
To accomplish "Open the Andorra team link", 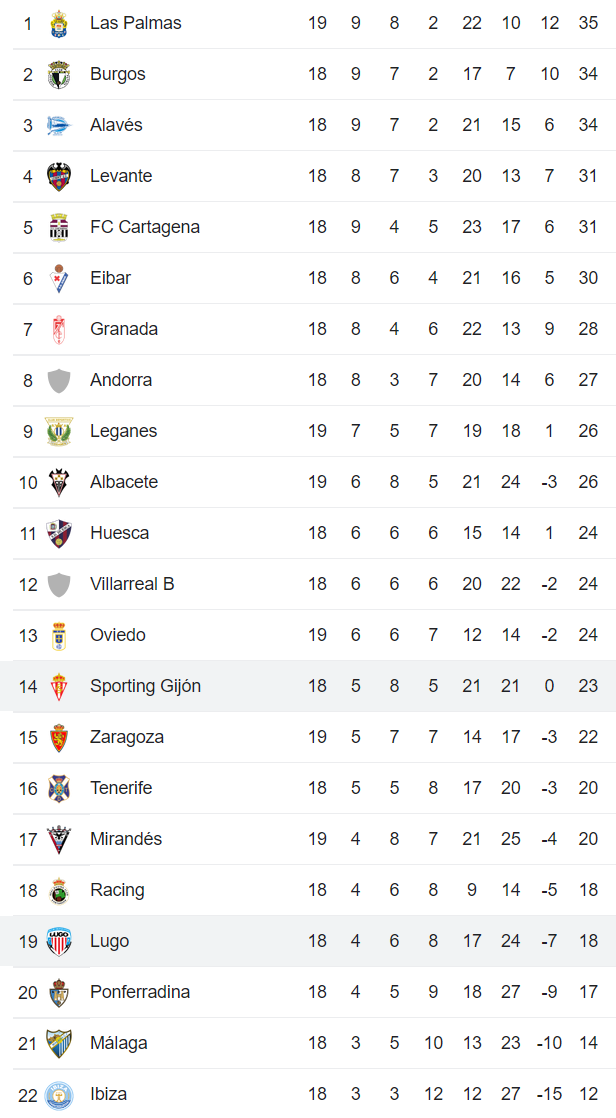I will [x=121, y=380].
